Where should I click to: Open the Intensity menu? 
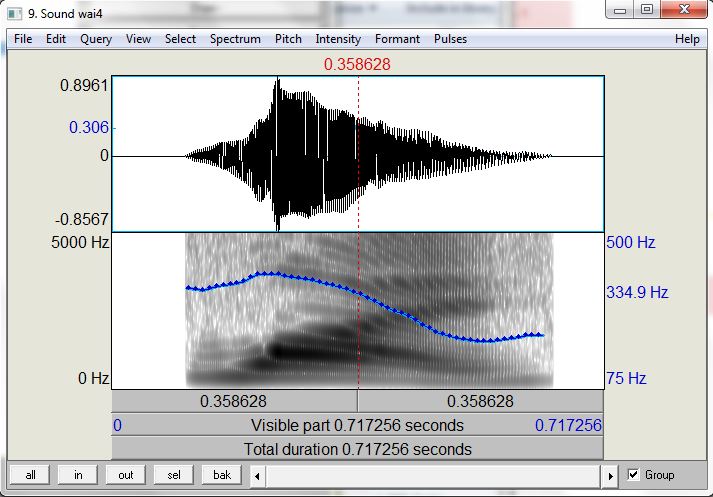pyautogui.click(x=338, y=39)
